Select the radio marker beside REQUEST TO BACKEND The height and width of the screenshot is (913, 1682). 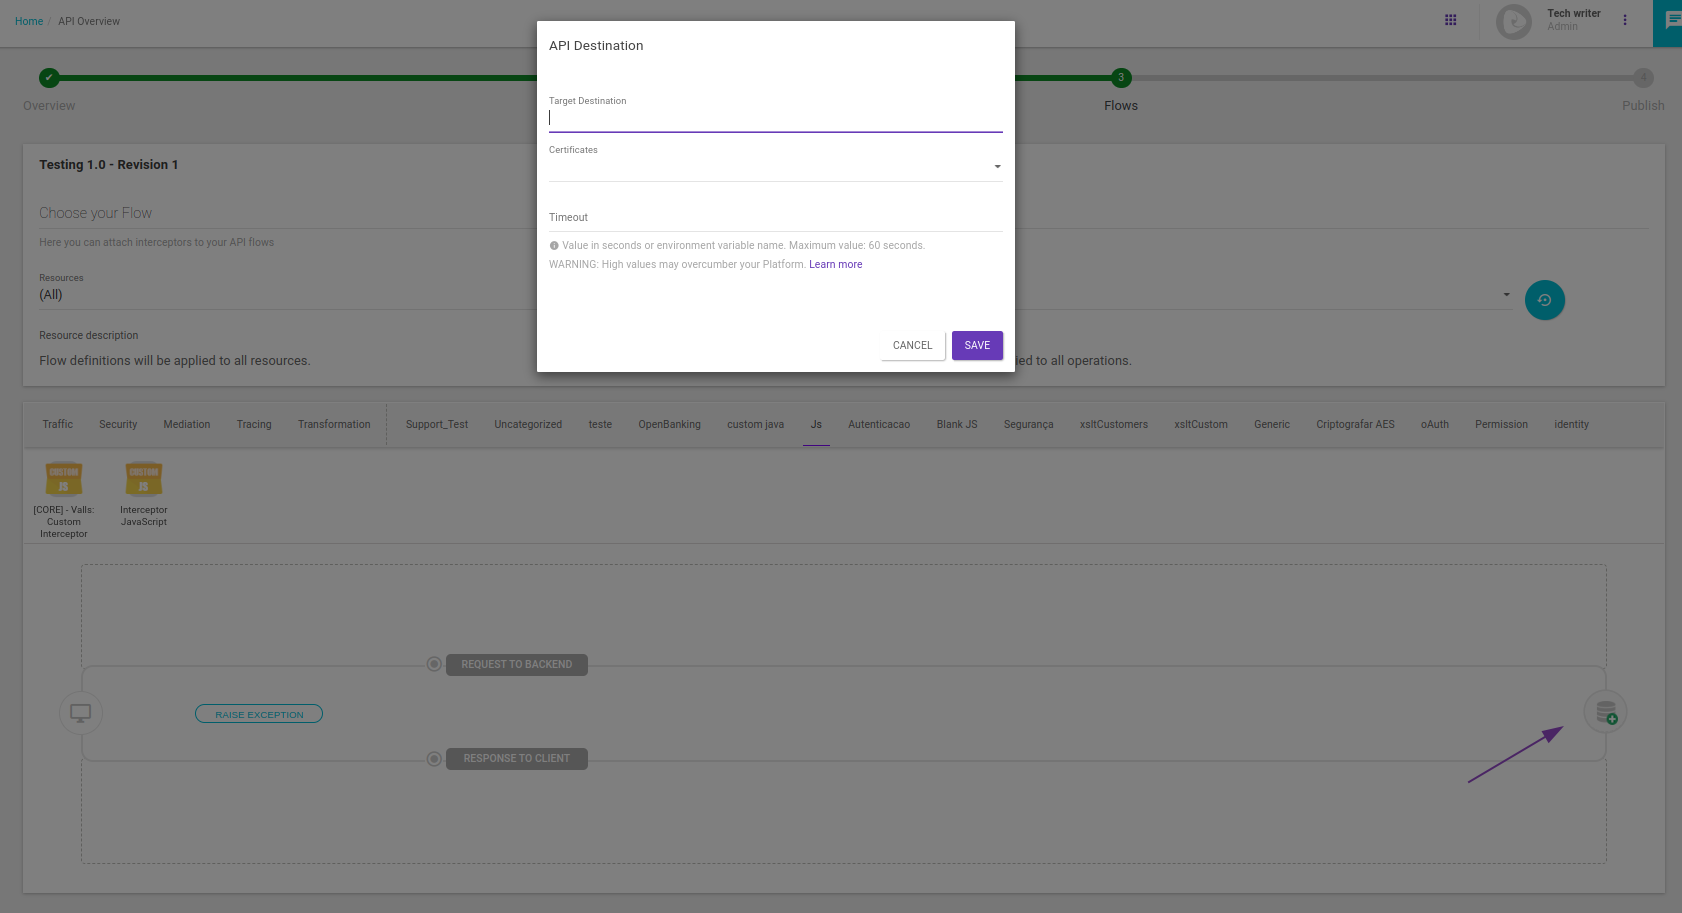point(434,663)
